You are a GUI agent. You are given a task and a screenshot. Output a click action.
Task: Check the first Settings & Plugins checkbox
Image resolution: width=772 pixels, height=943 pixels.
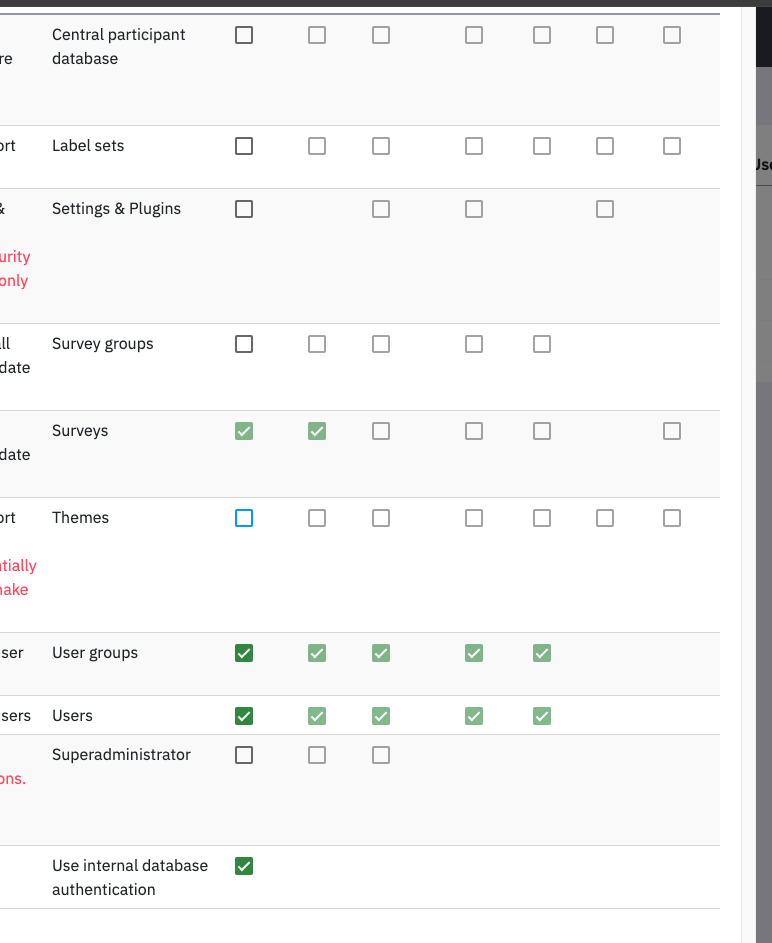[244, 209]
